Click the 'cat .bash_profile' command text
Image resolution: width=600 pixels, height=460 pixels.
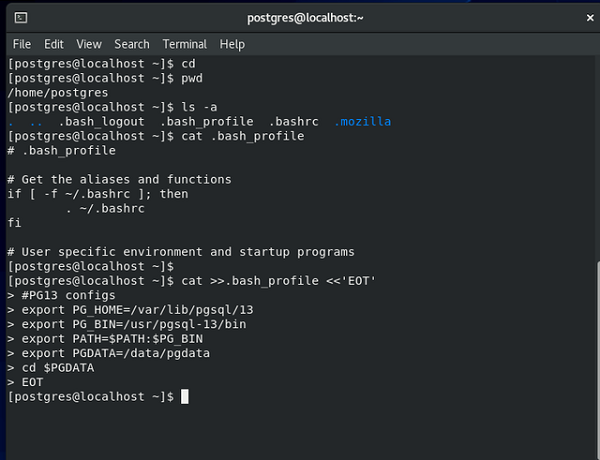pyautogui.click(x=243, y=136)
